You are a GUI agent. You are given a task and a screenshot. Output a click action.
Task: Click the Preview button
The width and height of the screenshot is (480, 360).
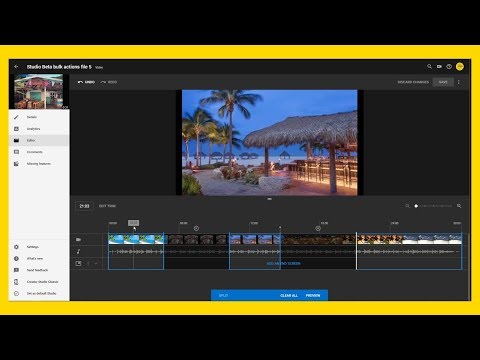(x=313, y=296)
